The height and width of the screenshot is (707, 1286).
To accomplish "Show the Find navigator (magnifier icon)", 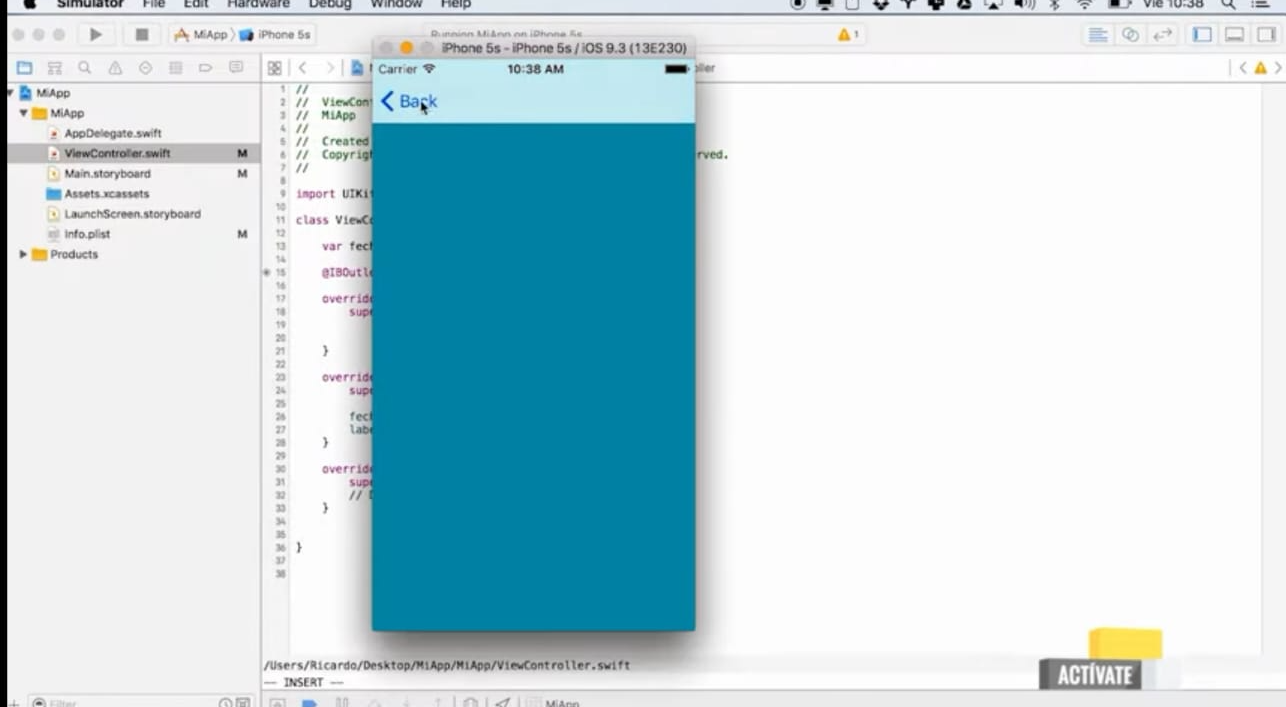I will (85, 68).
